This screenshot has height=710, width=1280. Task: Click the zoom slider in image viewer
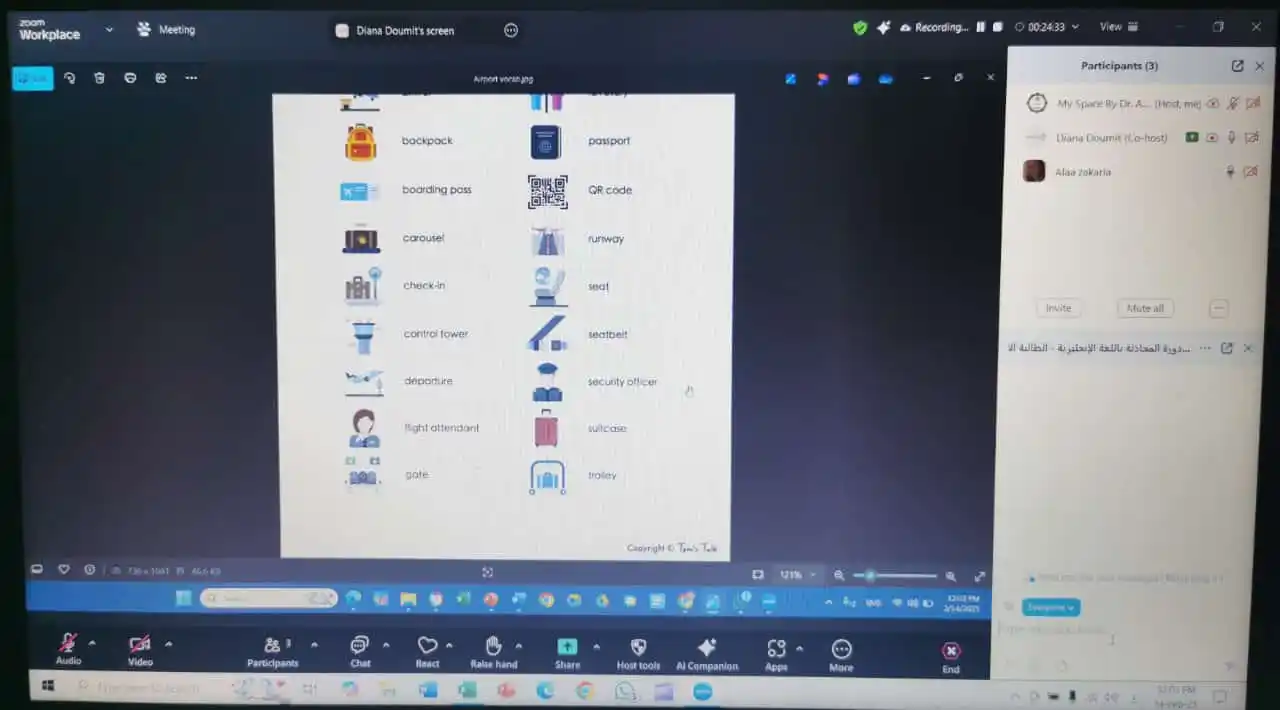[x=895, y=576]
